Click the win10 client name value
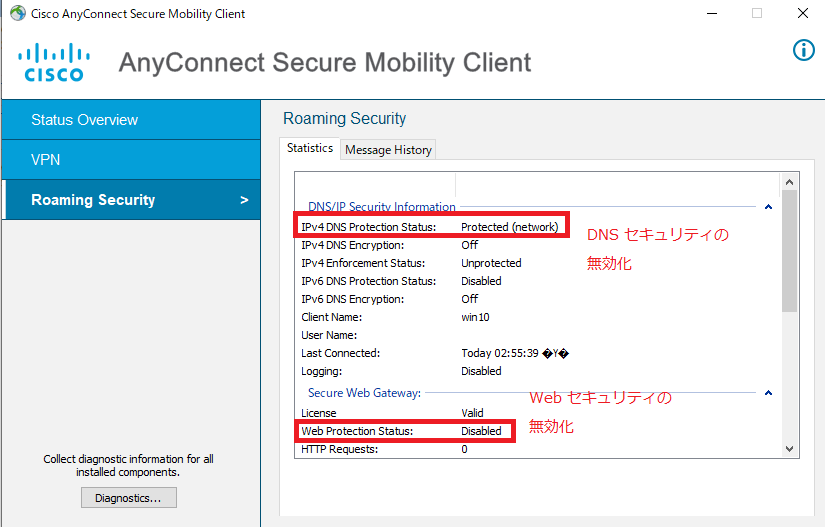This screenshot has width=825, height=527. (x=475, y=317)
